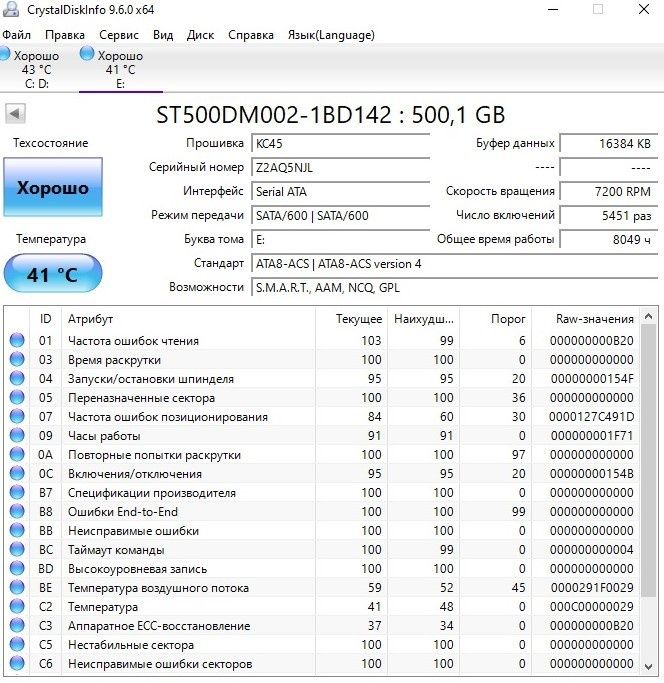Image resolution: width=664 pixels, height=683 pixels.
Task: Click the Атрибут column header
Action: [x=188, y=319]
